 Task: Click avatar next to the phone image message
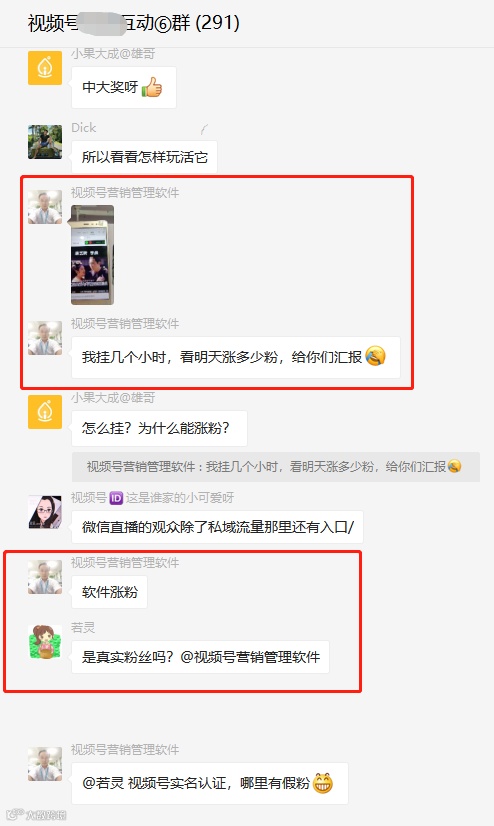click(x=45, y=207)
